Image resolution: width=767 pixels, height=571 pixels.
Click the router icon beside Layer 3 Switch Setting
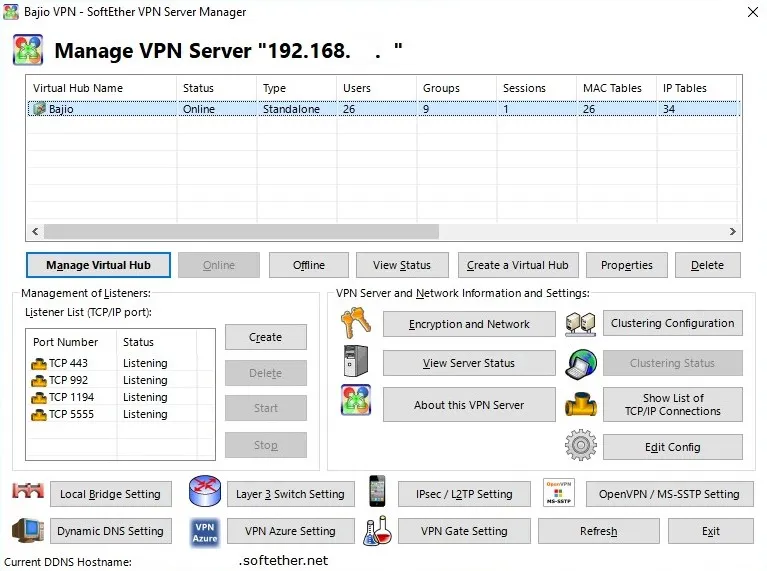[204, 492]
